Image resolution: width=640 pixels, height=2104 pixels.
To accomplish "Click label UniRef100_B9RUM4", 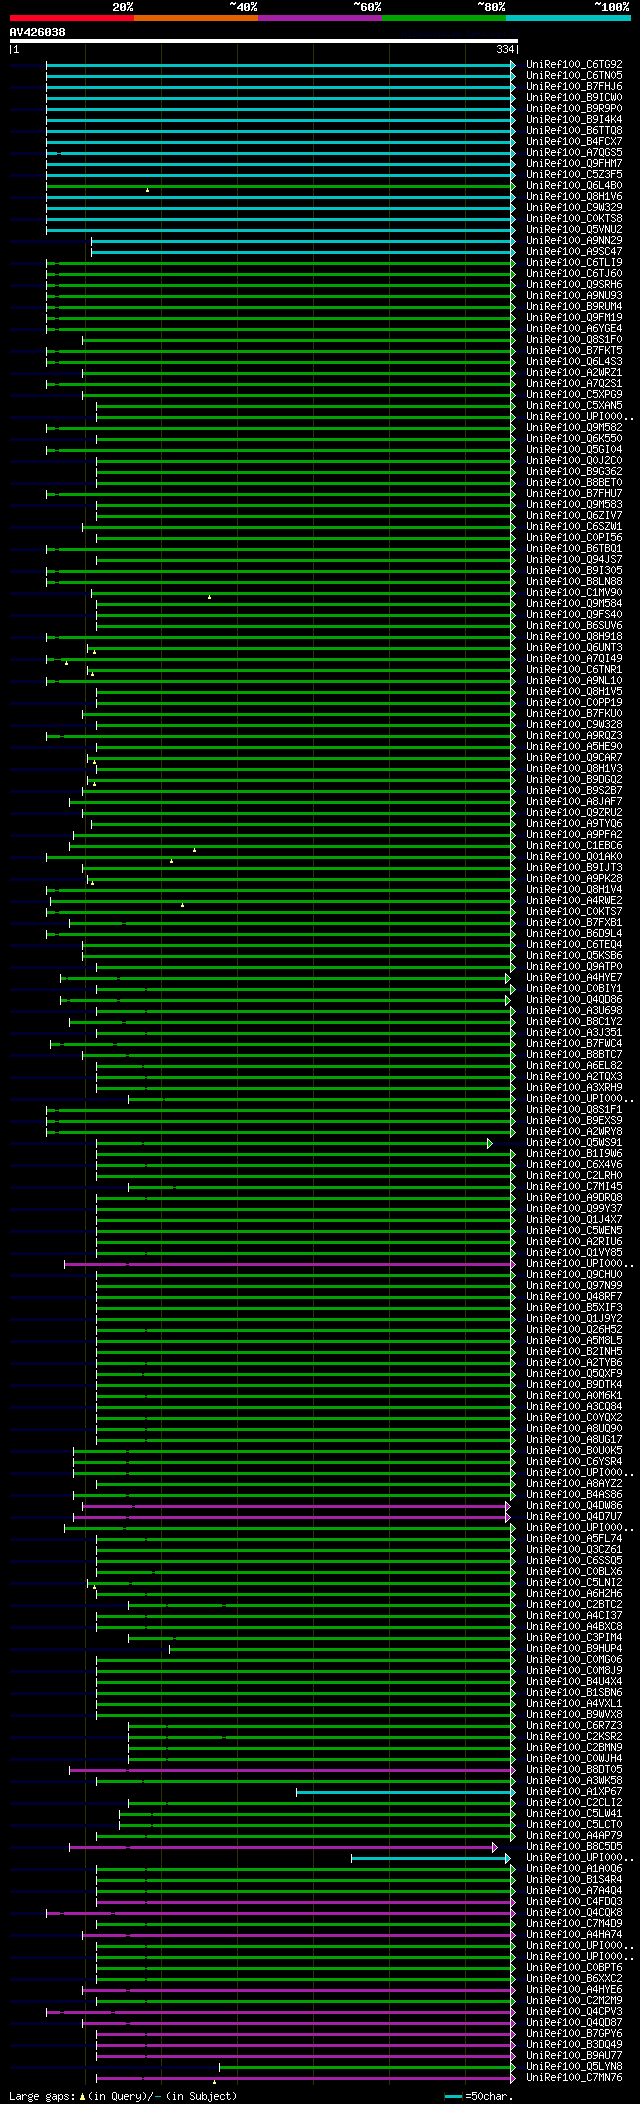I will [x=574, y=307].
